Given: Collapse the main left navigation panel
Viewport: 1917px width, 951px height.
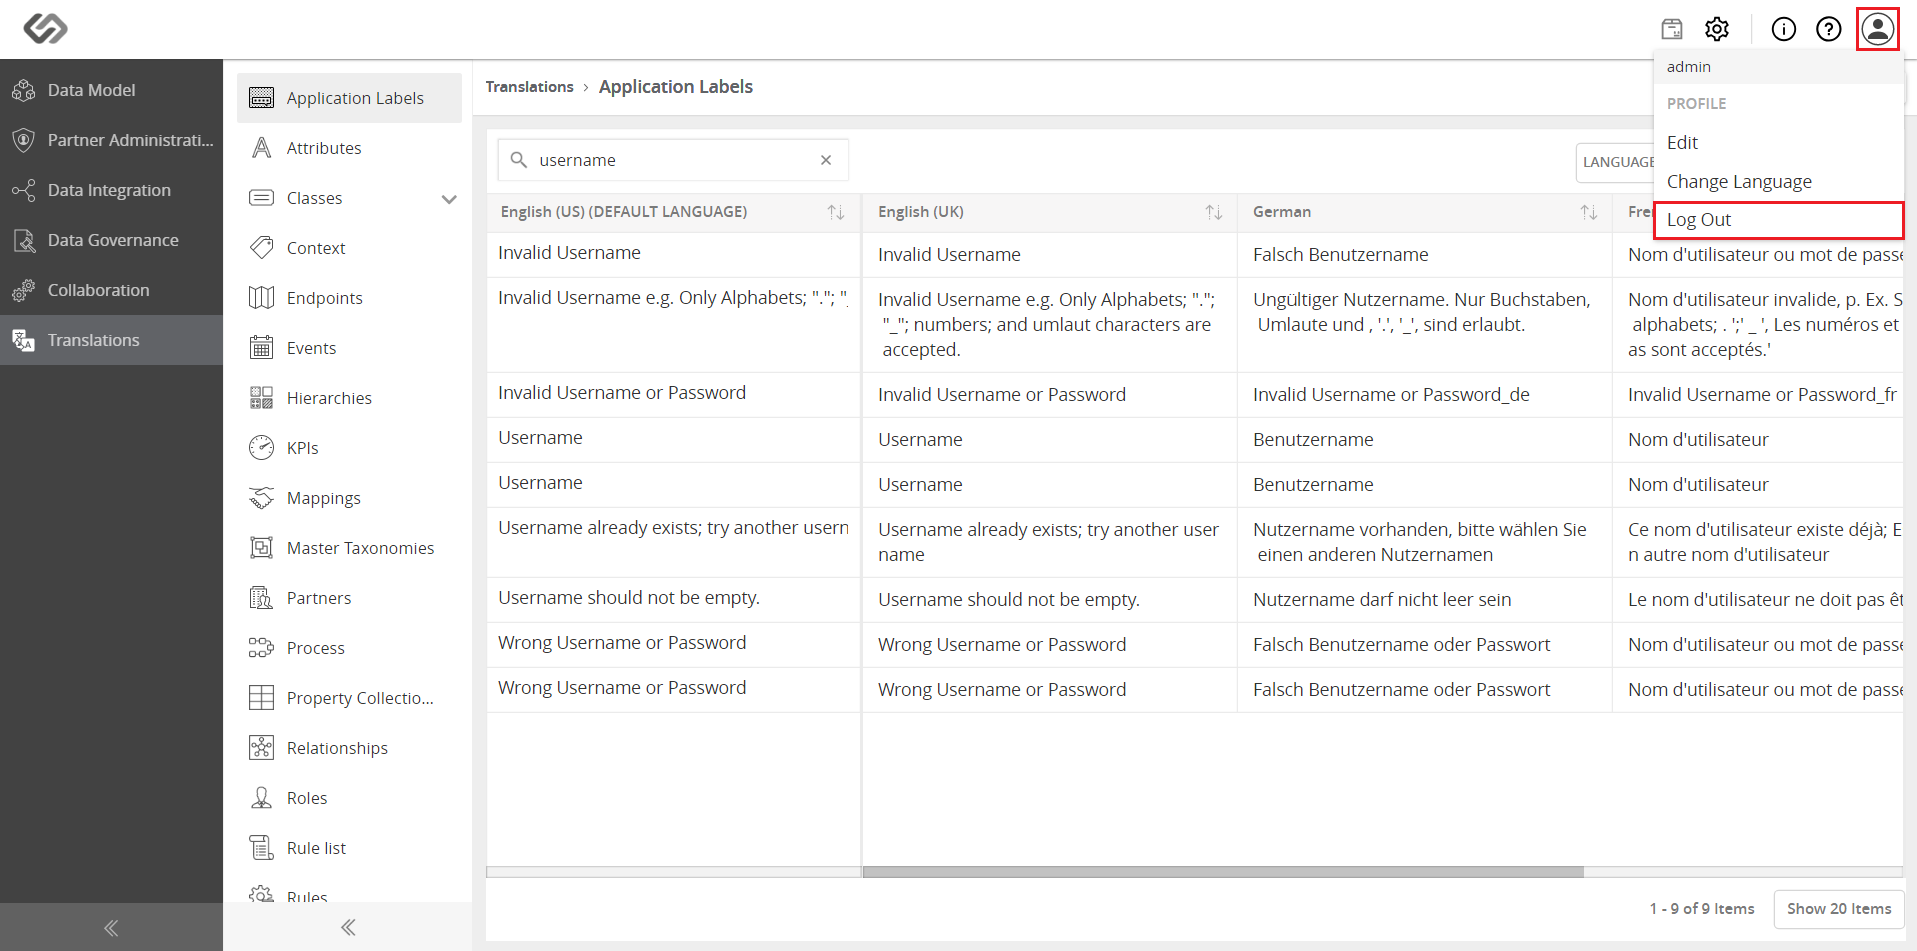Looking at the screenshot, I should tap(111, 927).
